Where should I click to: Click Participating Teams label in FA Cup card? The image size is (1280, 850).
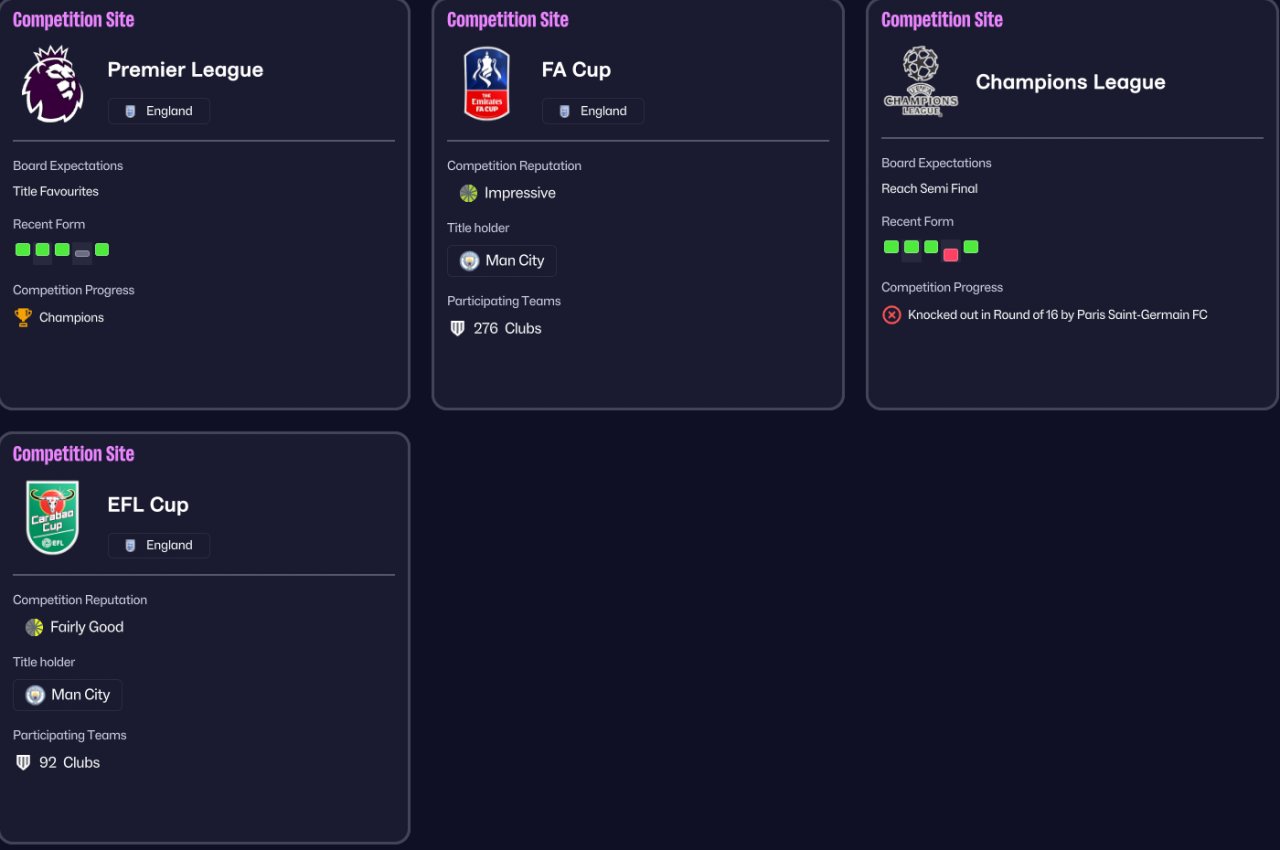(504, 301)
